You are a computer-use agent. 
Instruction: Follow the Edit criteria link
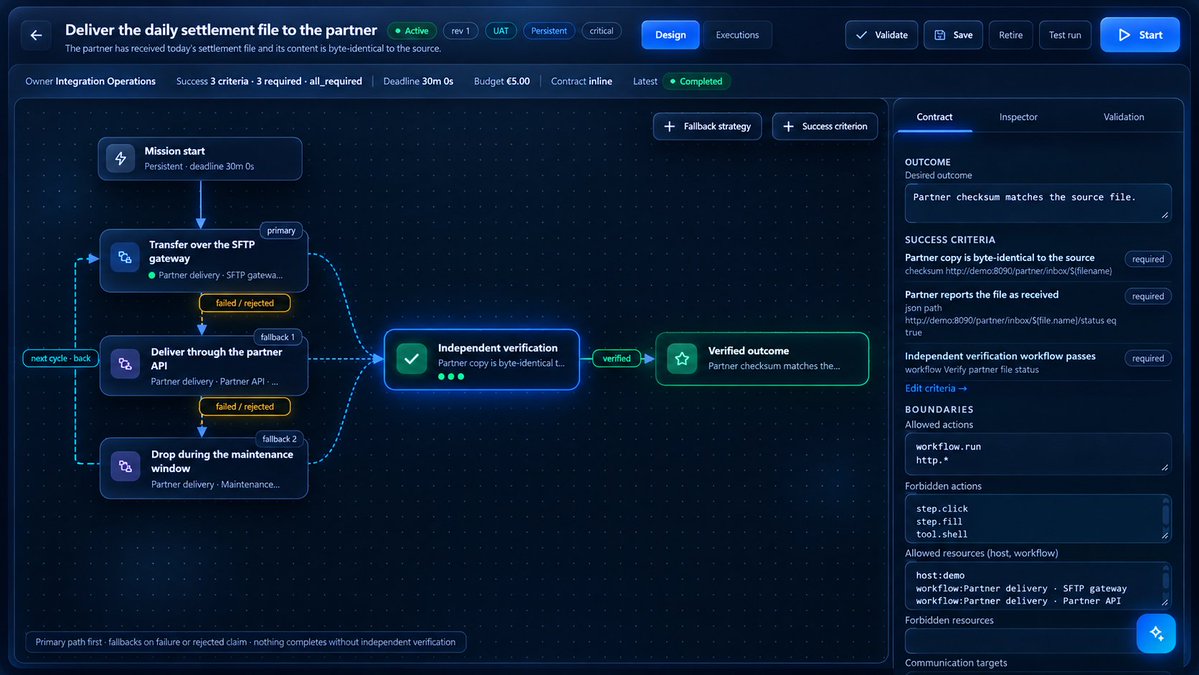936,388
